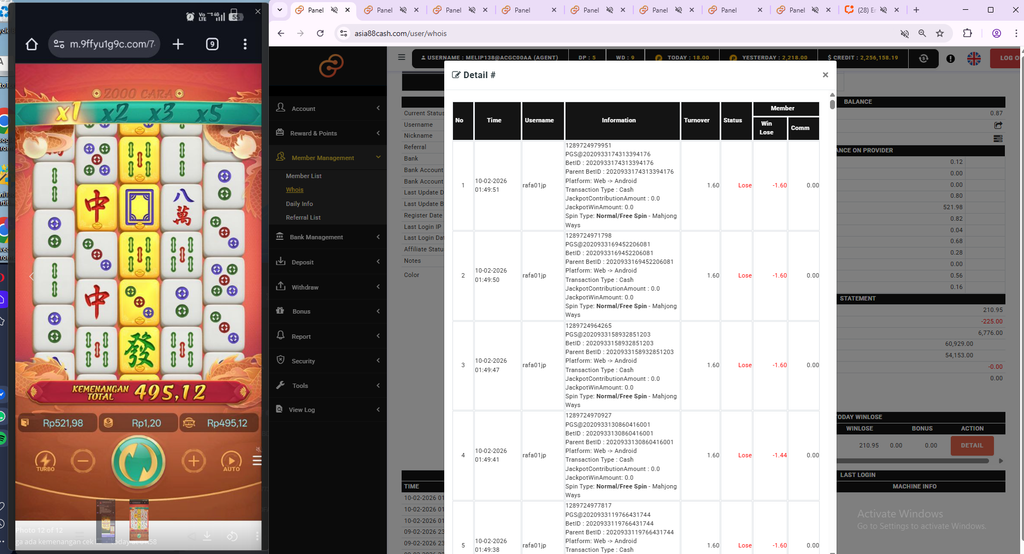The image size is (1024, 554).
Task: Reload the asia88cash page
Action: coord(320,33)
